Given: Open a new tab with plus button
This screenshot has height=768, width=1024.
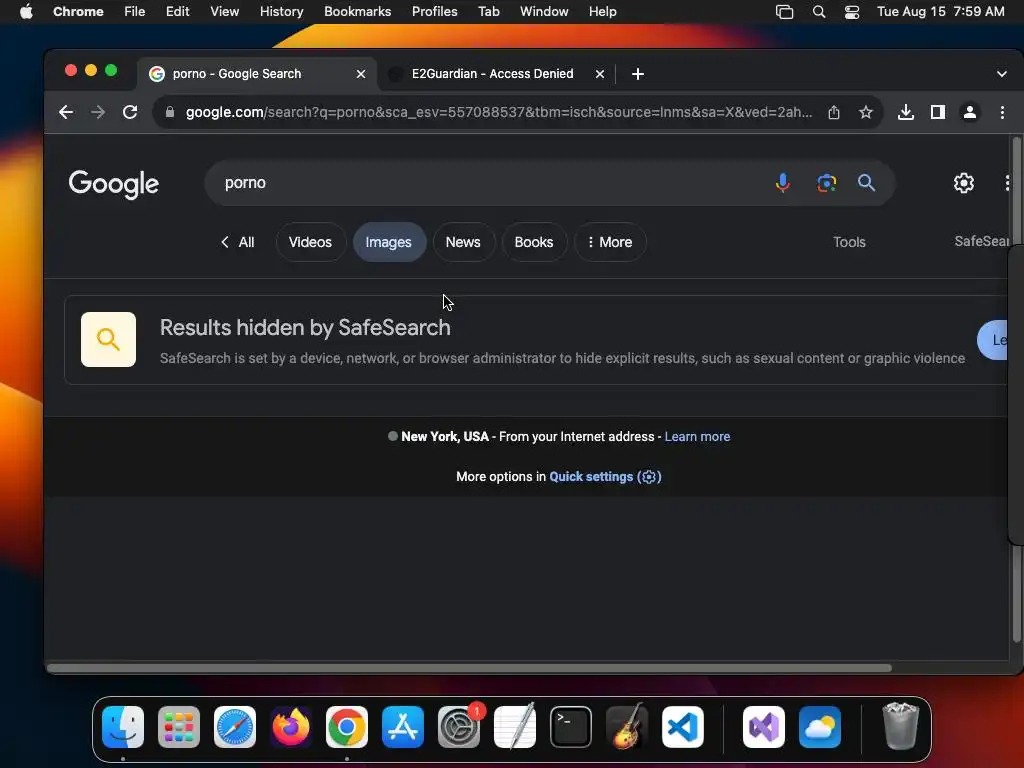Looking at the screenshot, I should [638, 74].
